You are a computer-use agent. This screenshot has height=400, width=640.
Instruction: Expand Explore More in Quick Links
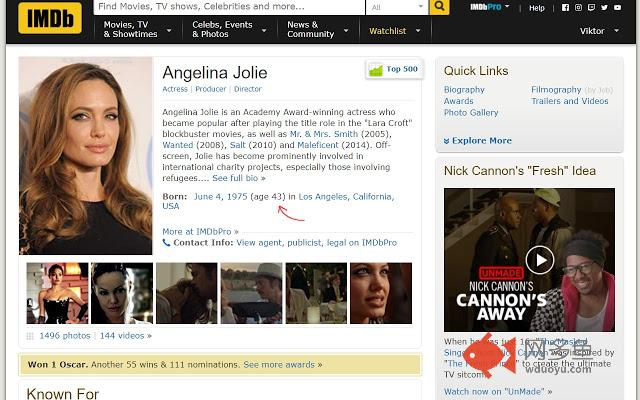pyautogui.click(x=478, y=141)
